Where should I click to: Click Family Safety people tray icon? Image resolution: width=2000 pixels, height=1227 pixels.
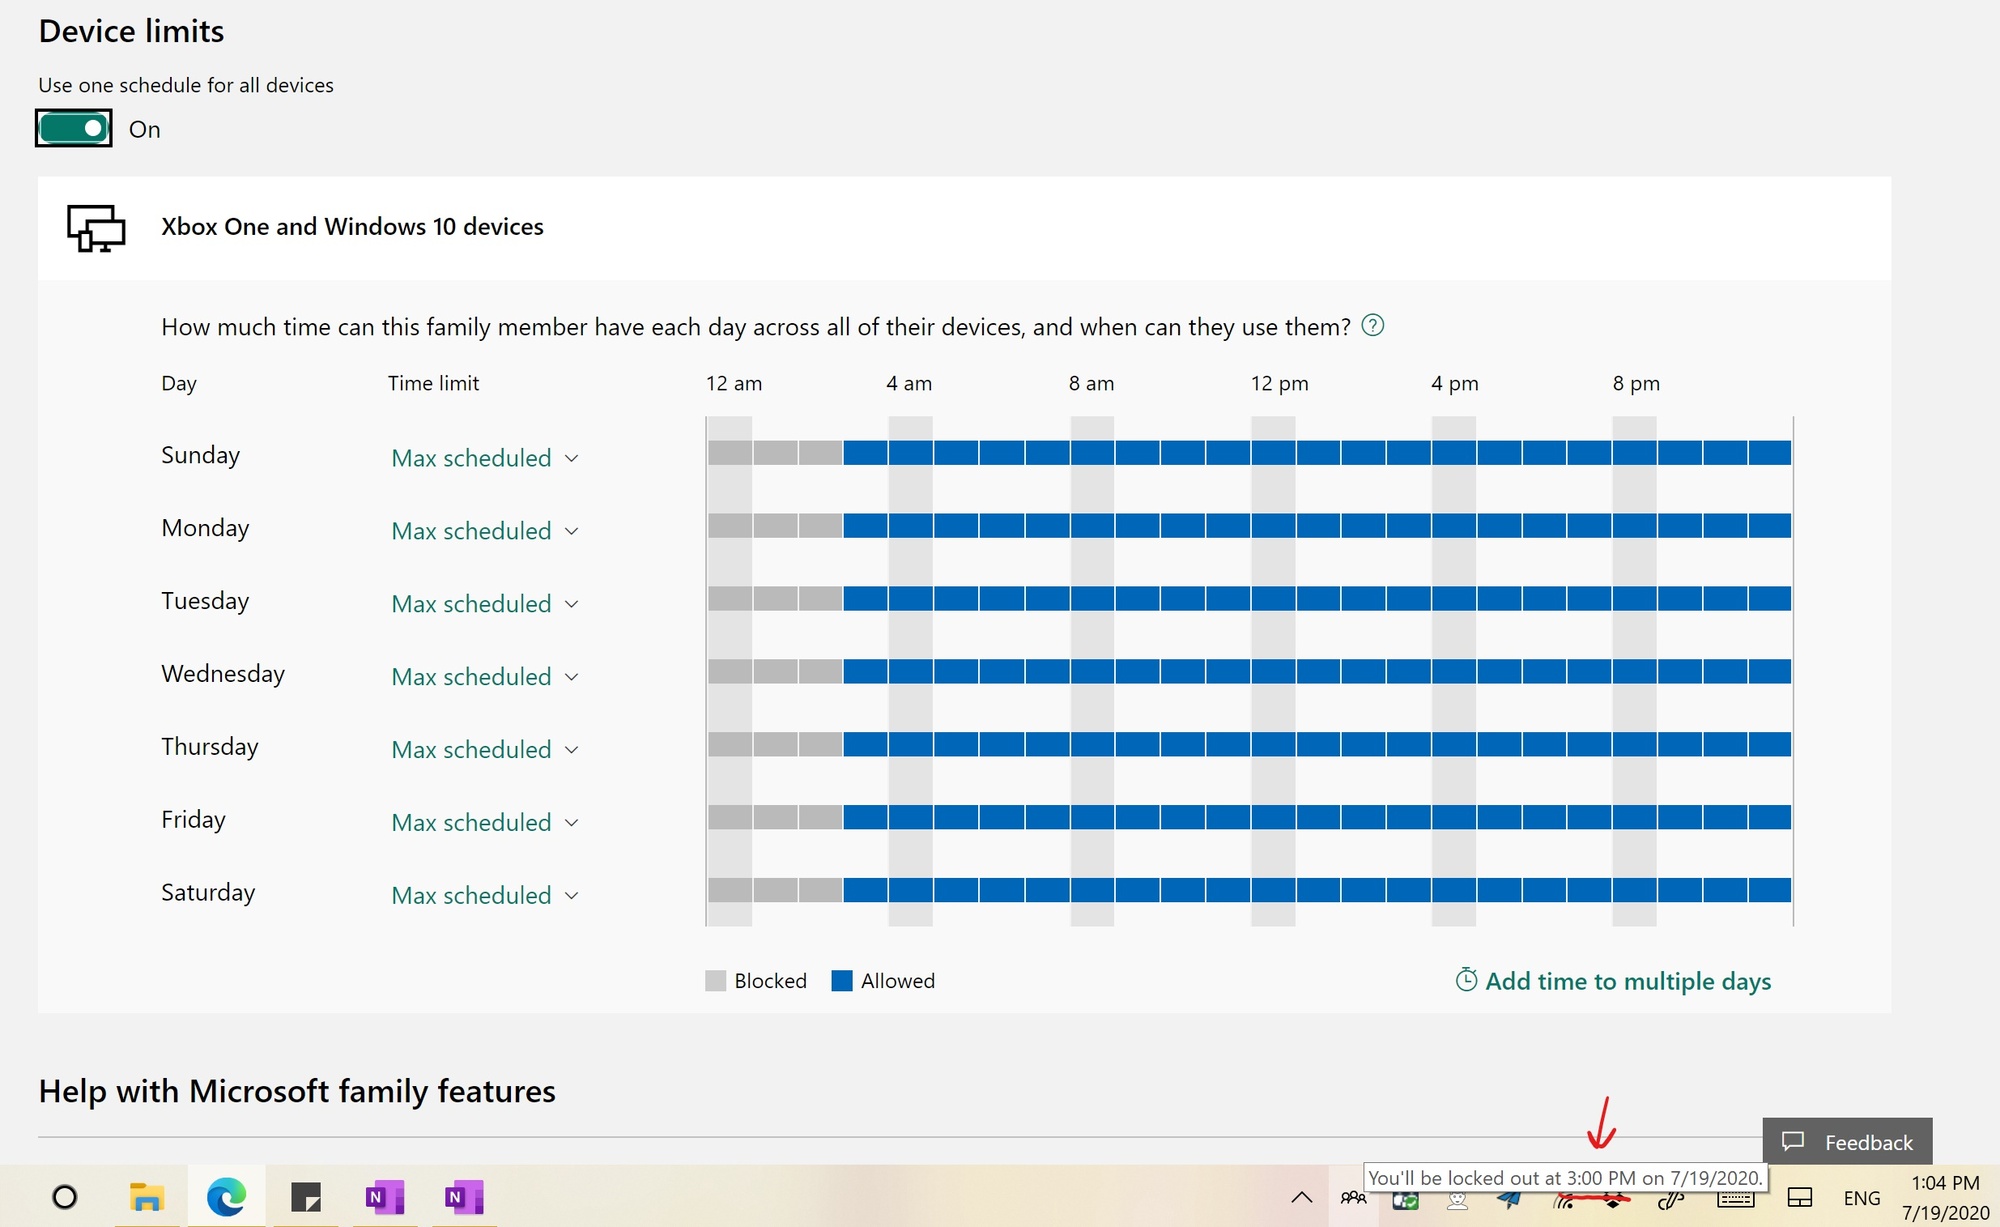pyautogui.click(x=1354, y=1198)
